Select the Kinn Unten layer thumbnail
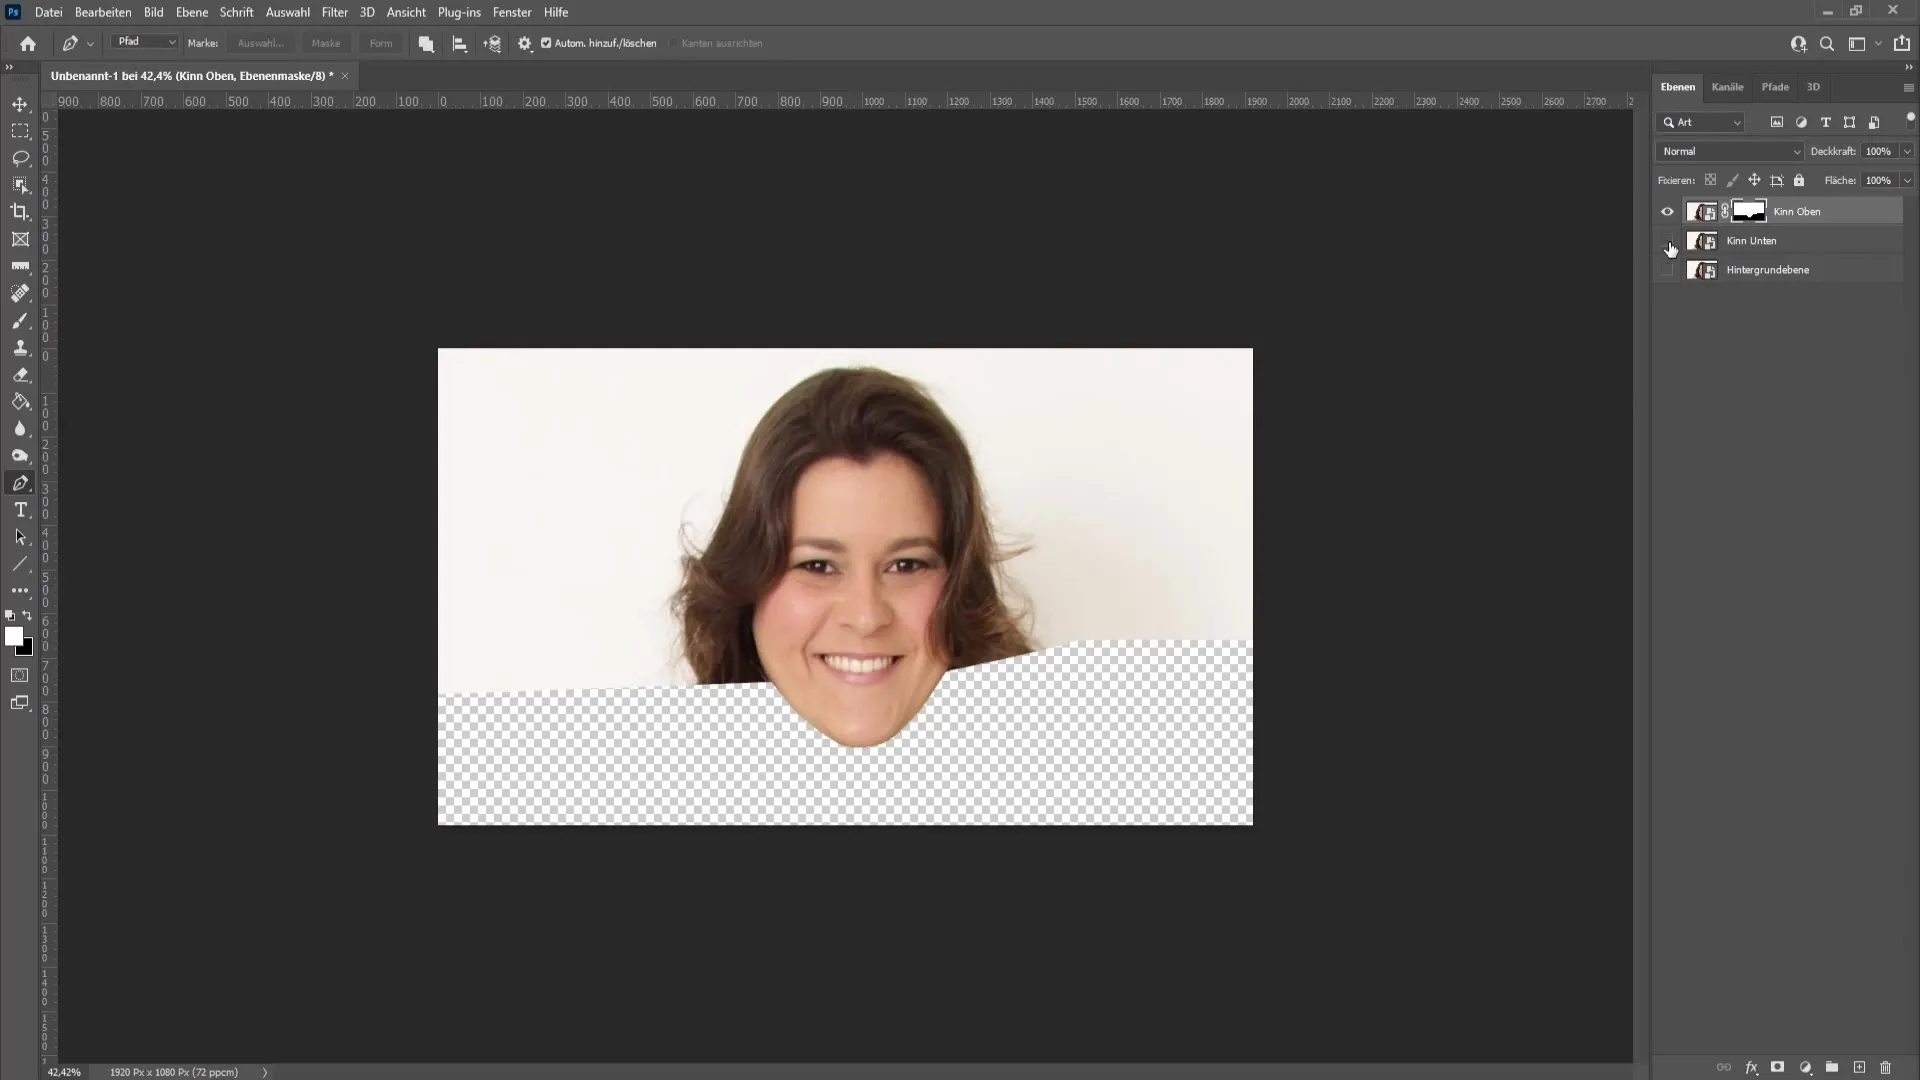The image size is (1920, 1080). pos(1701,240)
